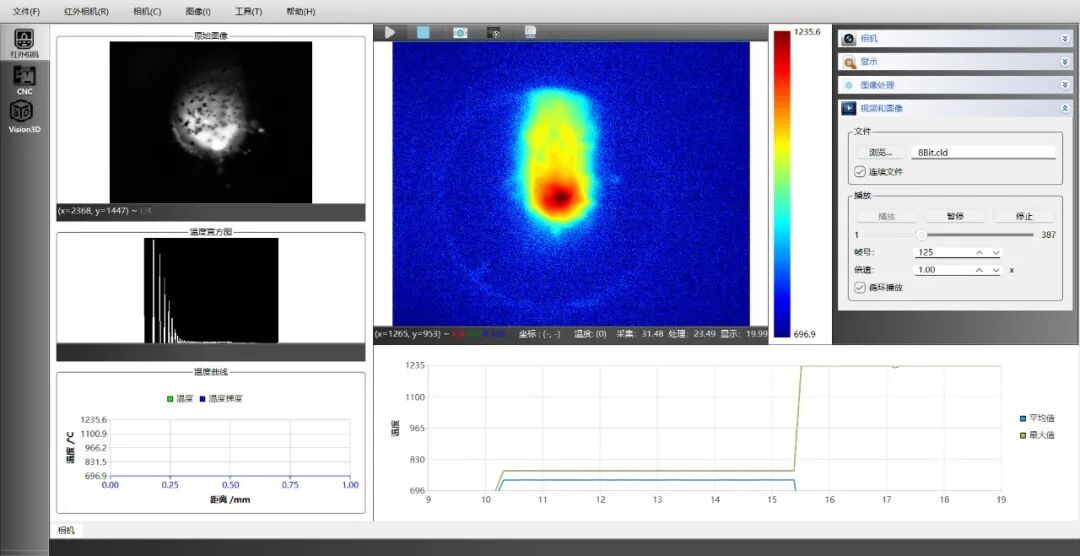
Task: Switch to the CNC module
Action: (24, 80)
